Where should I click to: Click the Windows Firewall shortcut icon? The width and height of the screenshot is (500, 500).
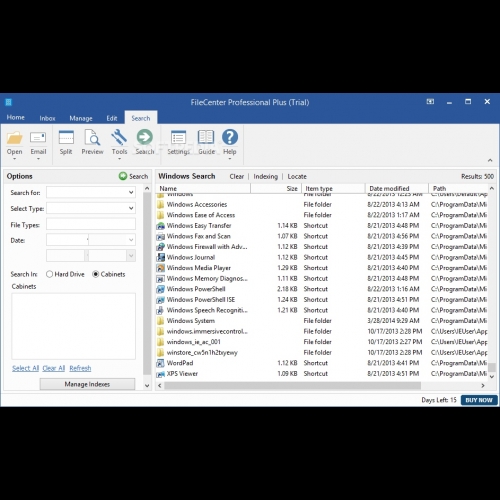point(161,247)
